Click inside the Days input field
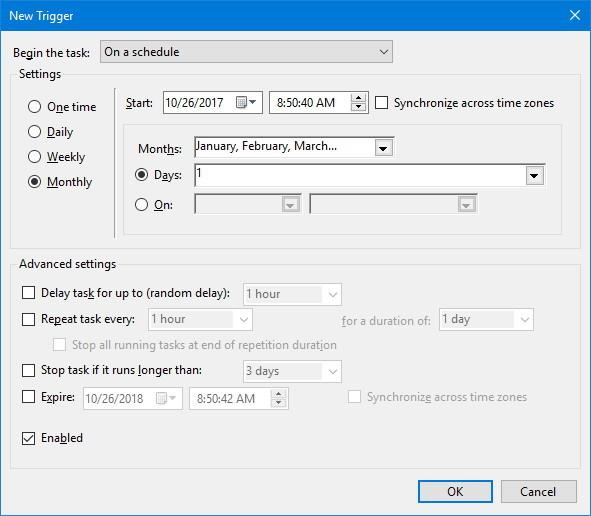Viewport: 591px width, 516px height. (360, 176)
